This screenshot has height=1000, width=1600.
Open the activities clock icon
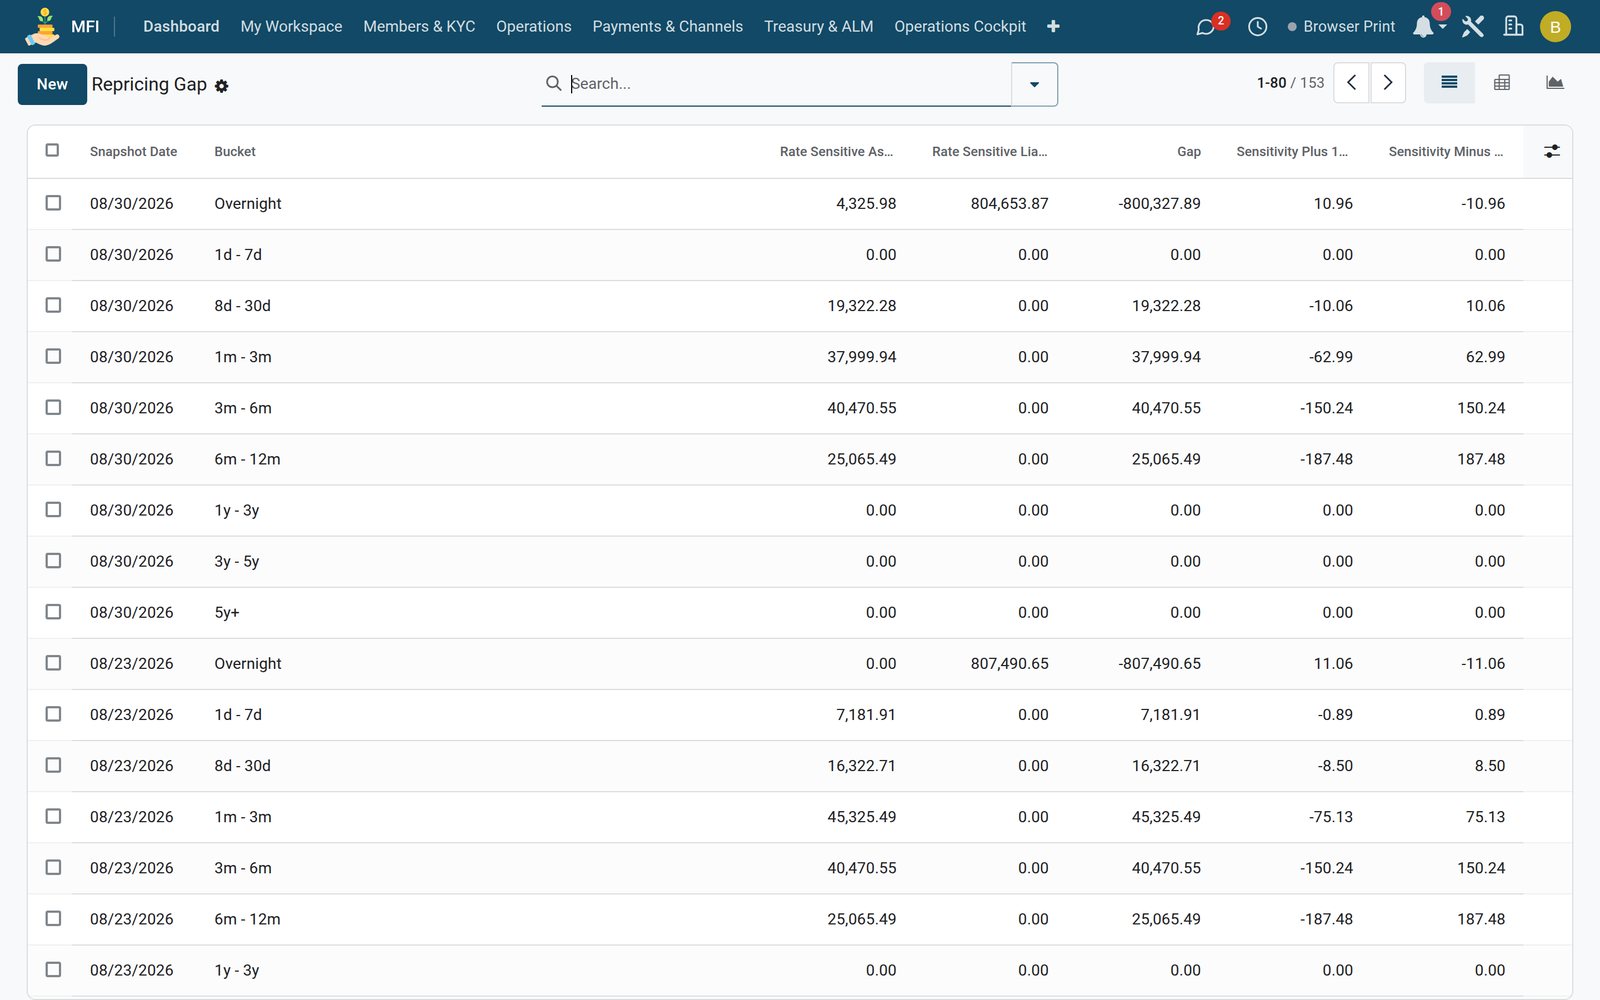pyautogui.click(x=1257, y=27)
